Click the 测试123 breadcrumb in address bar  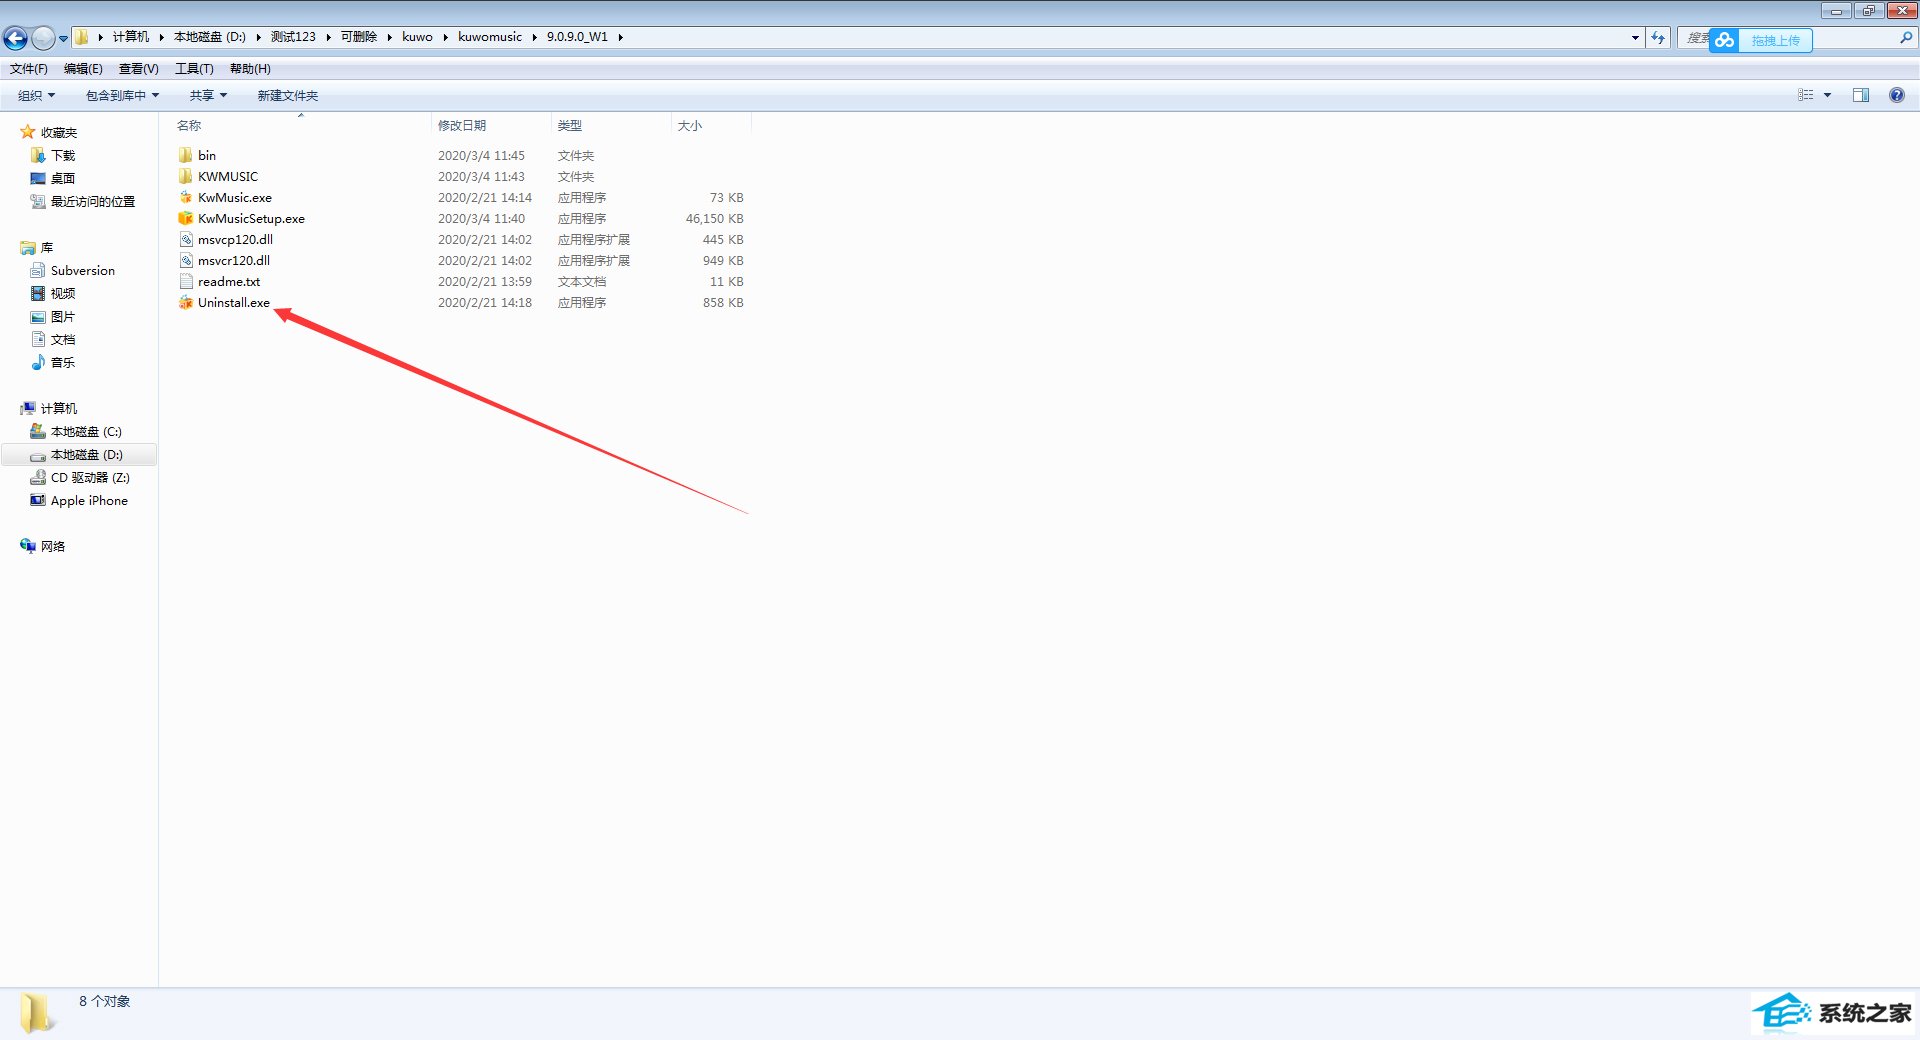293,37
